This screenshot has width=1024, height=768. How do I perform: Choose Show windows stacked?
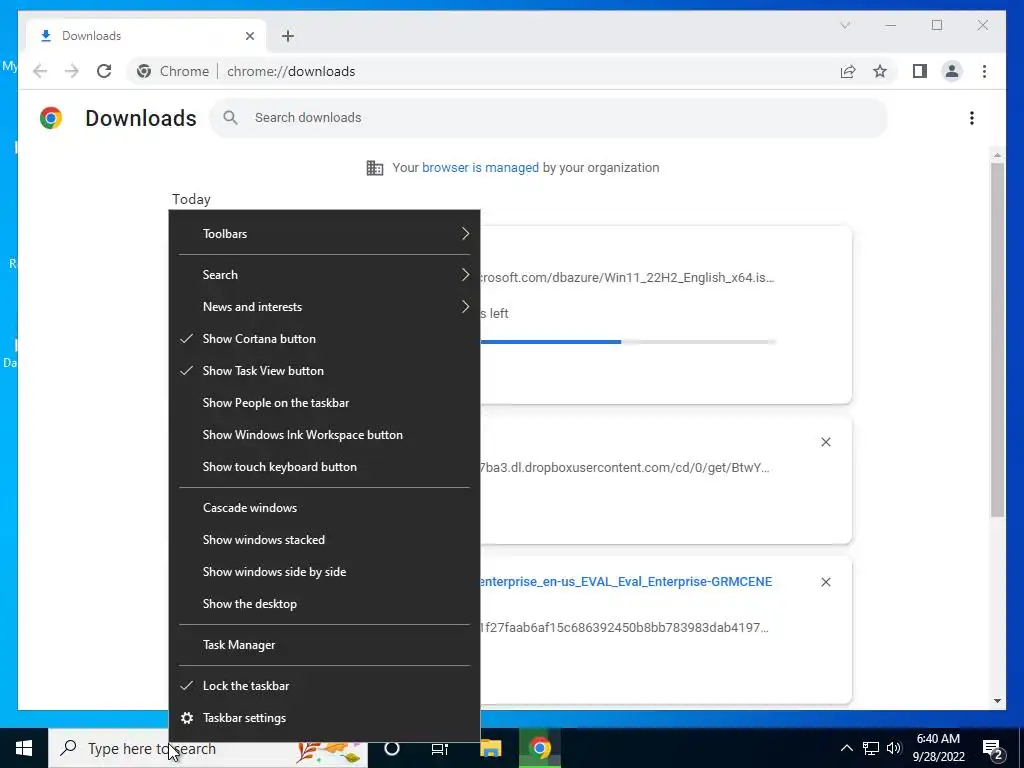[x=325, y=540]
